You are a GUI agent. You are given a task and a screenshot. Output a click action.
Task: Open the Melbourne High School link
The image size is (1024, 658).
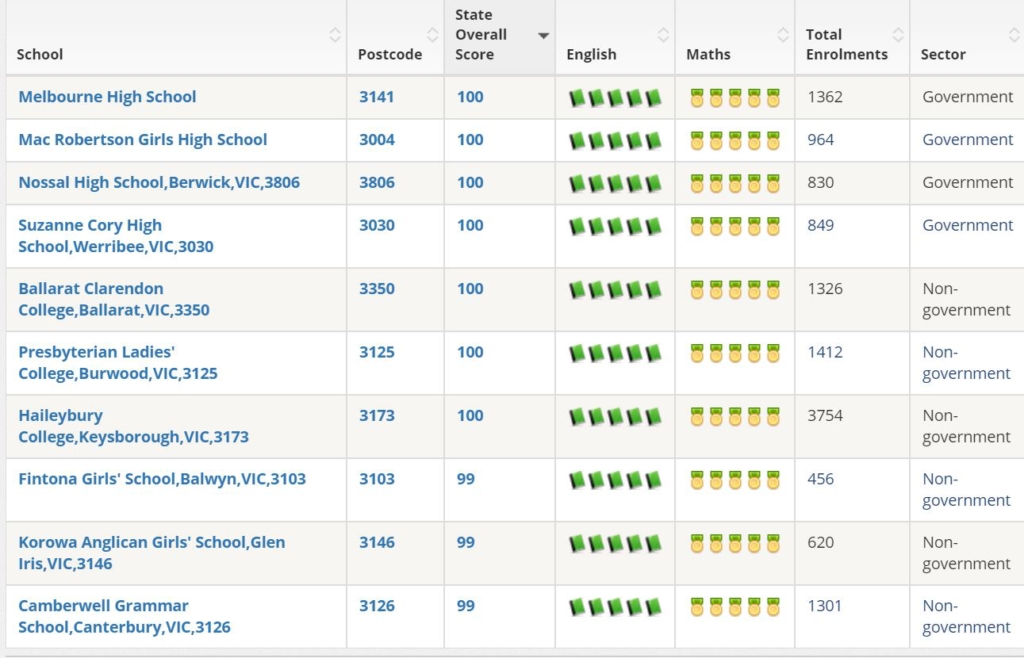[107, 97]
